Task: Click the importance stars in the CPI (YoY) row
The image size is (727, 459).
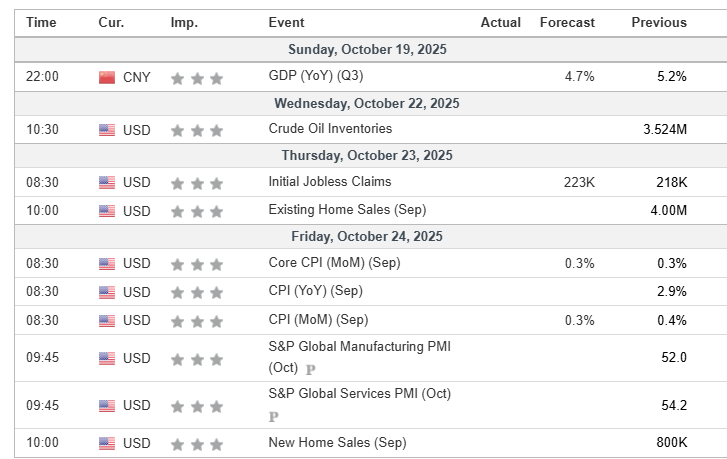Action: [197, 292]
